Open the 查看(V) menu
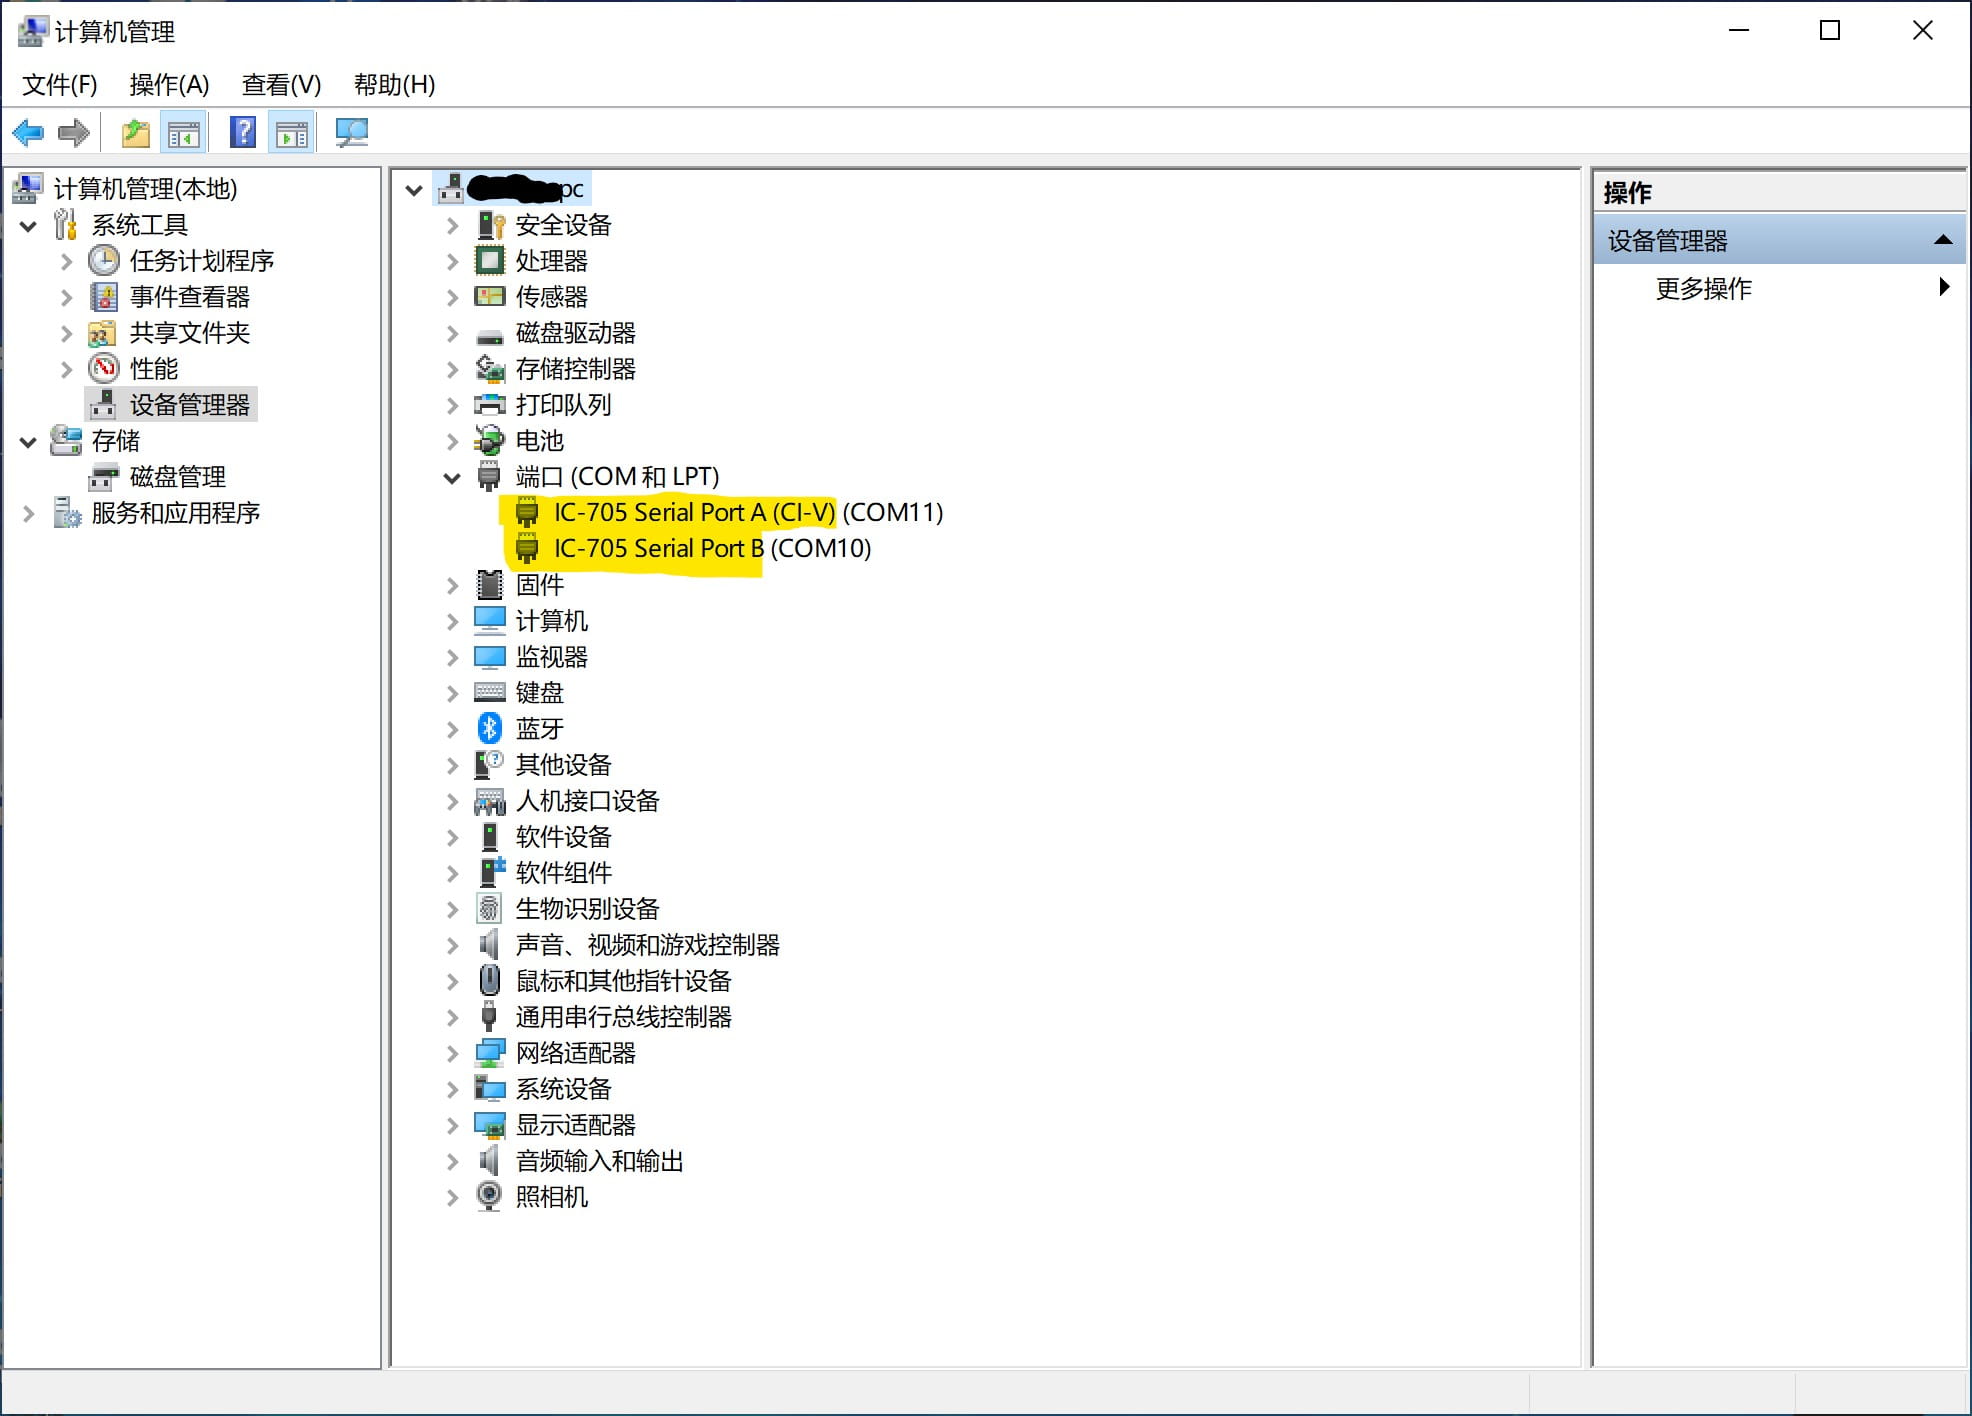The width and height of the screenshot is (1972, 1416). point(281,85)
